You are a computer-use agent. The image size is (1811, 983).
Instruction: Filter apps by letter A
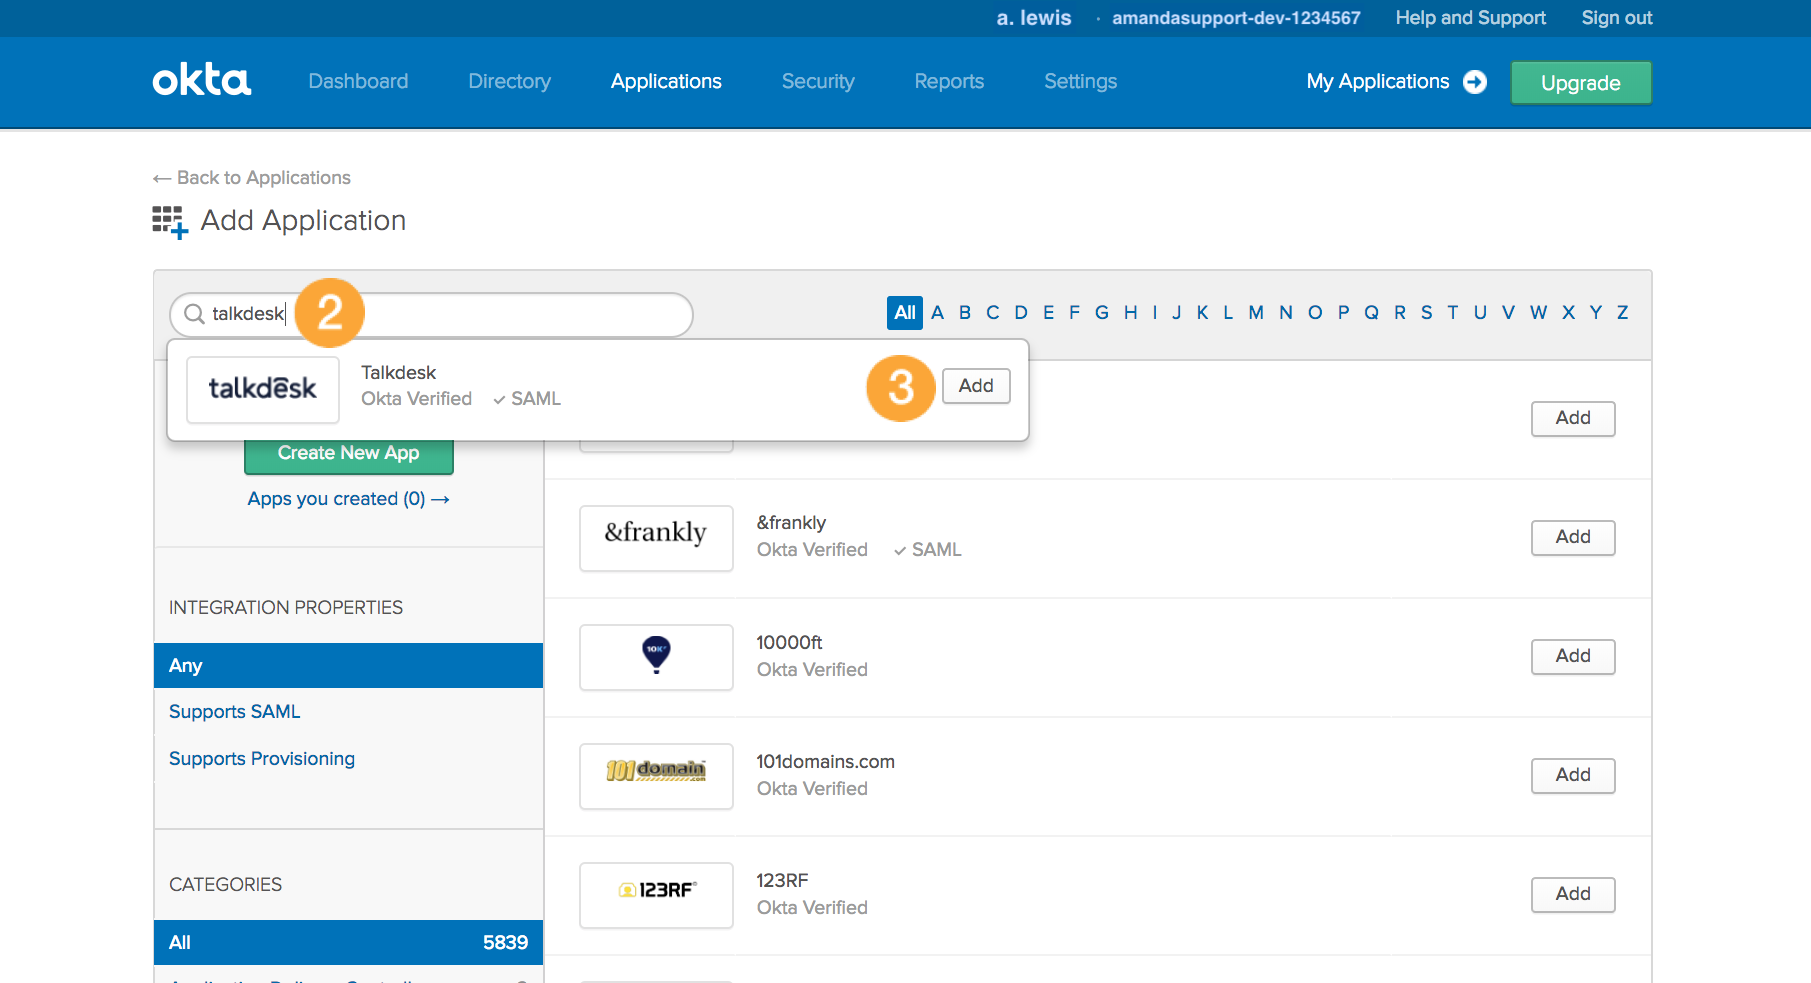pyautogui.click(x=937, y=313)
